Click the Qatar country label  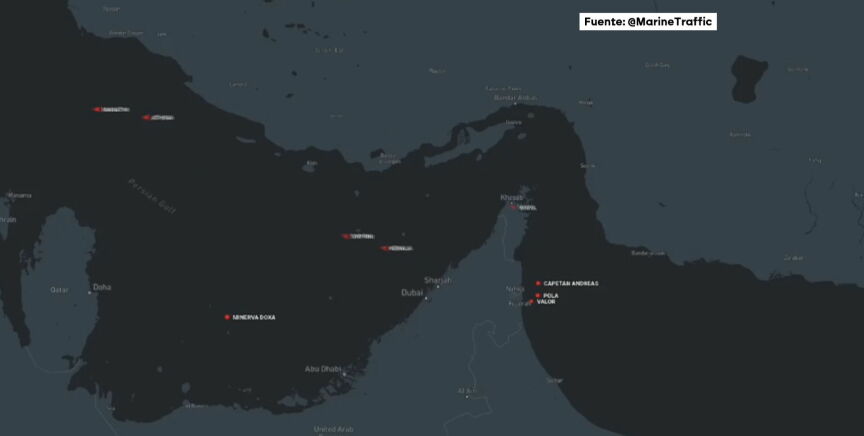coord(59,289)
